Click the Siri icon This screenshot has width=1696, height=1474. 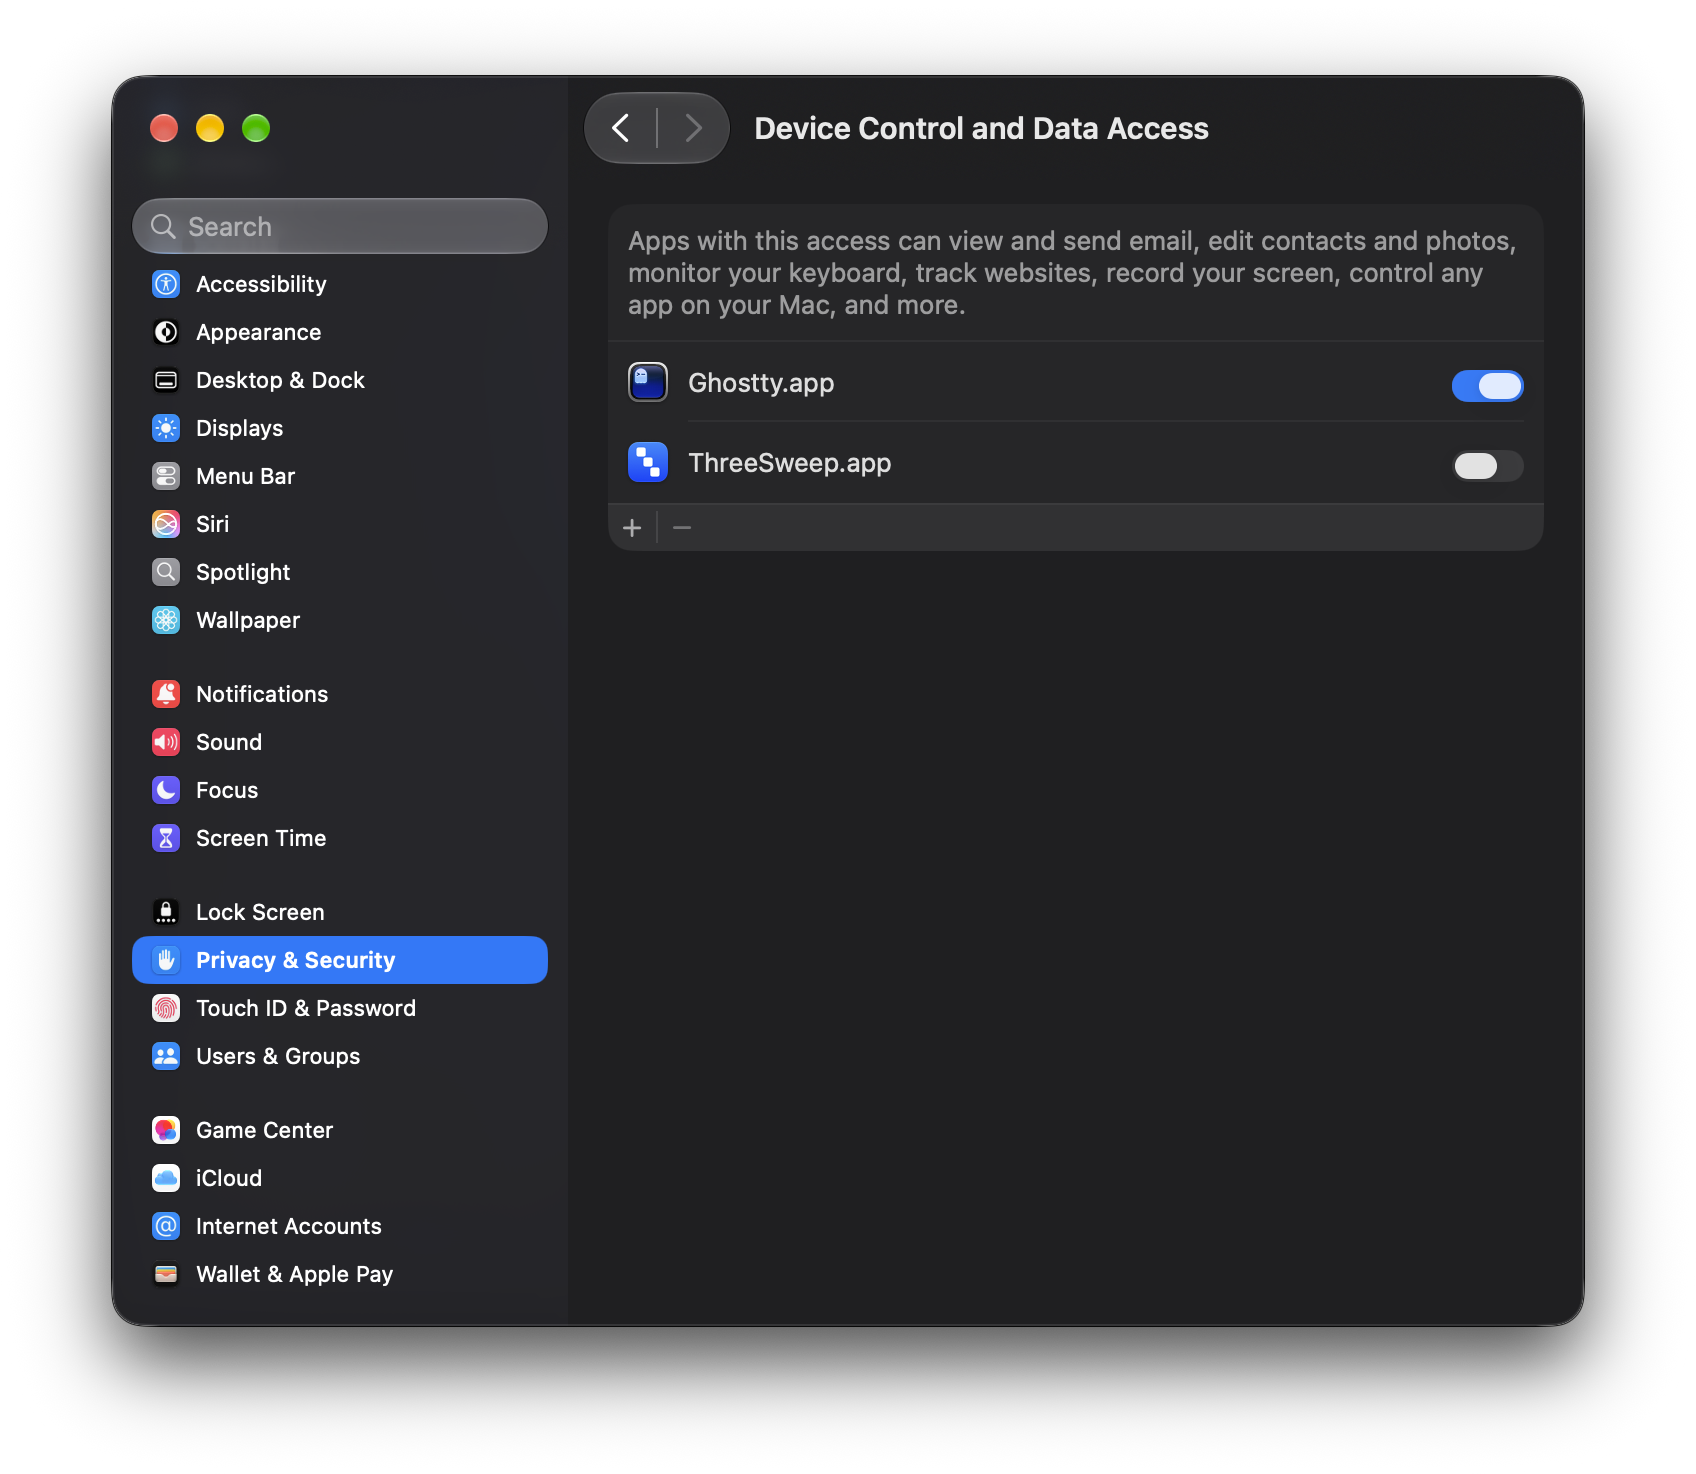point(166,524)
